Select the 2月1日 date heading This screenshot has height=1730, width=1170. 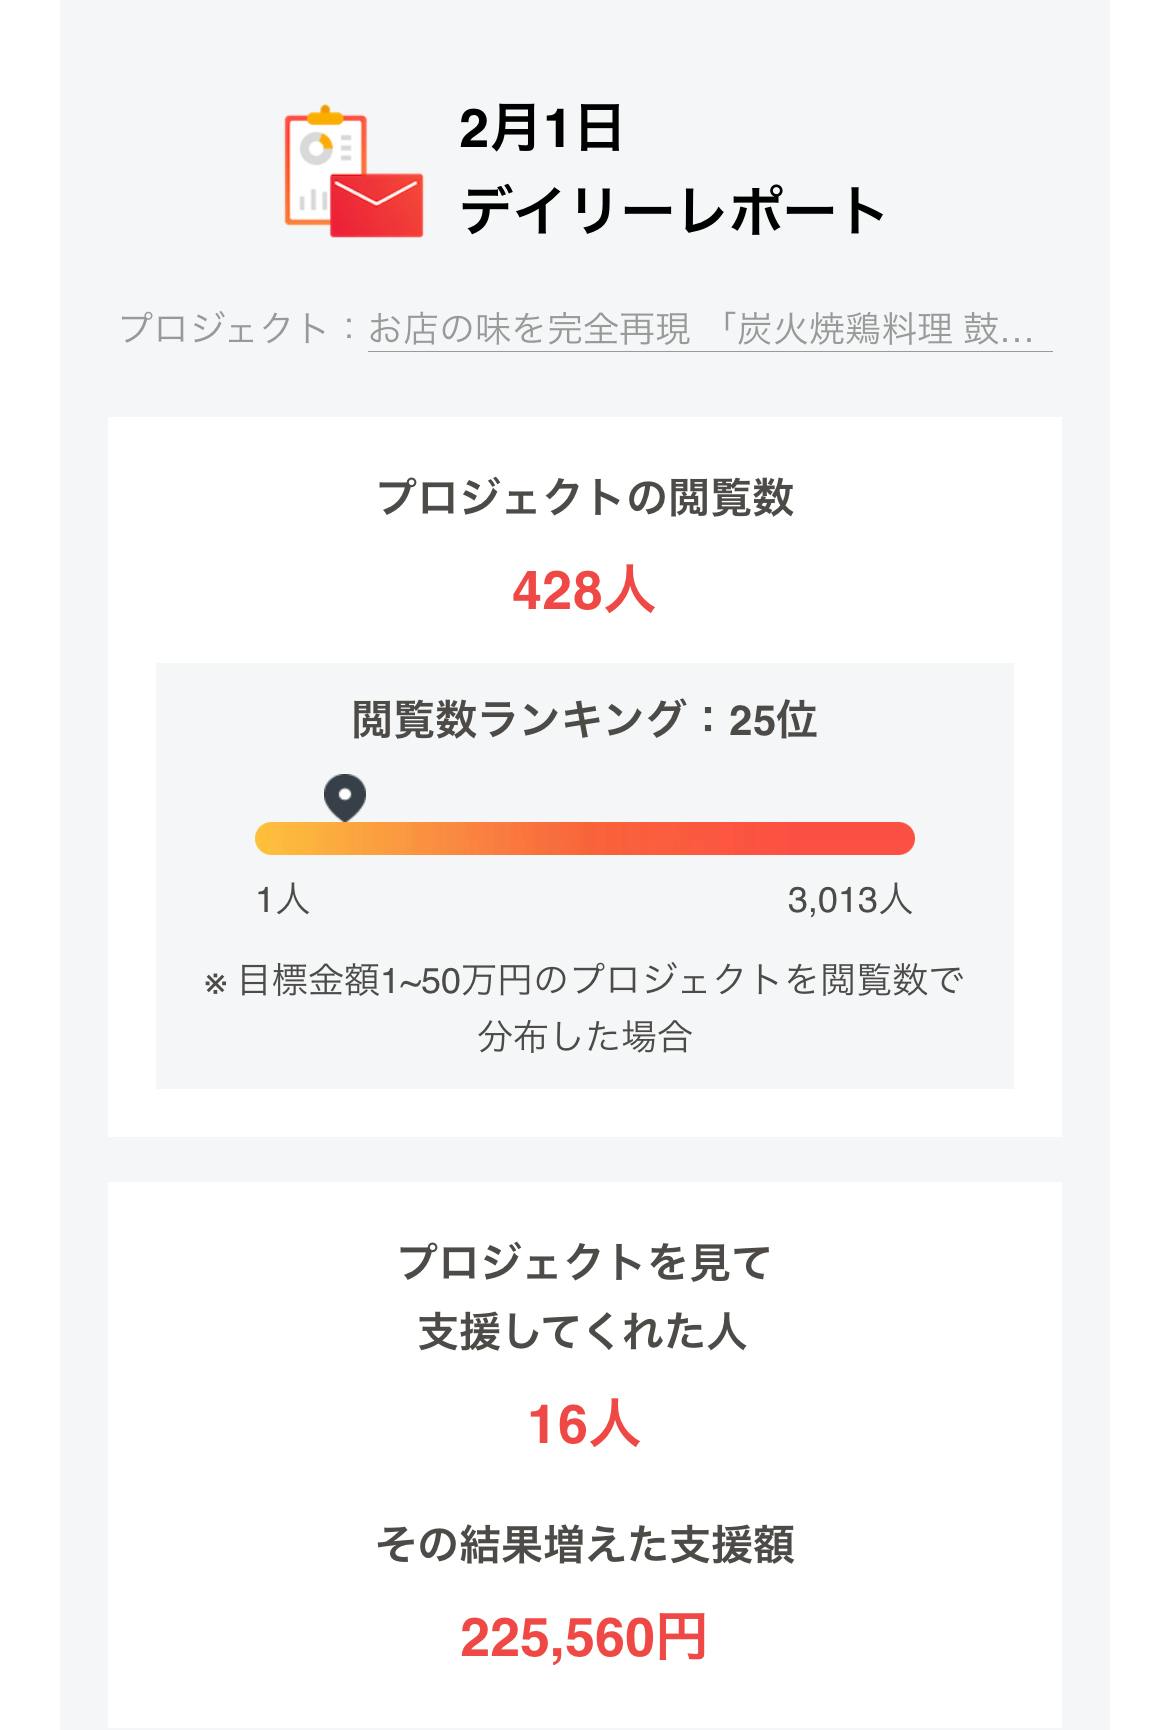point(541,129)
